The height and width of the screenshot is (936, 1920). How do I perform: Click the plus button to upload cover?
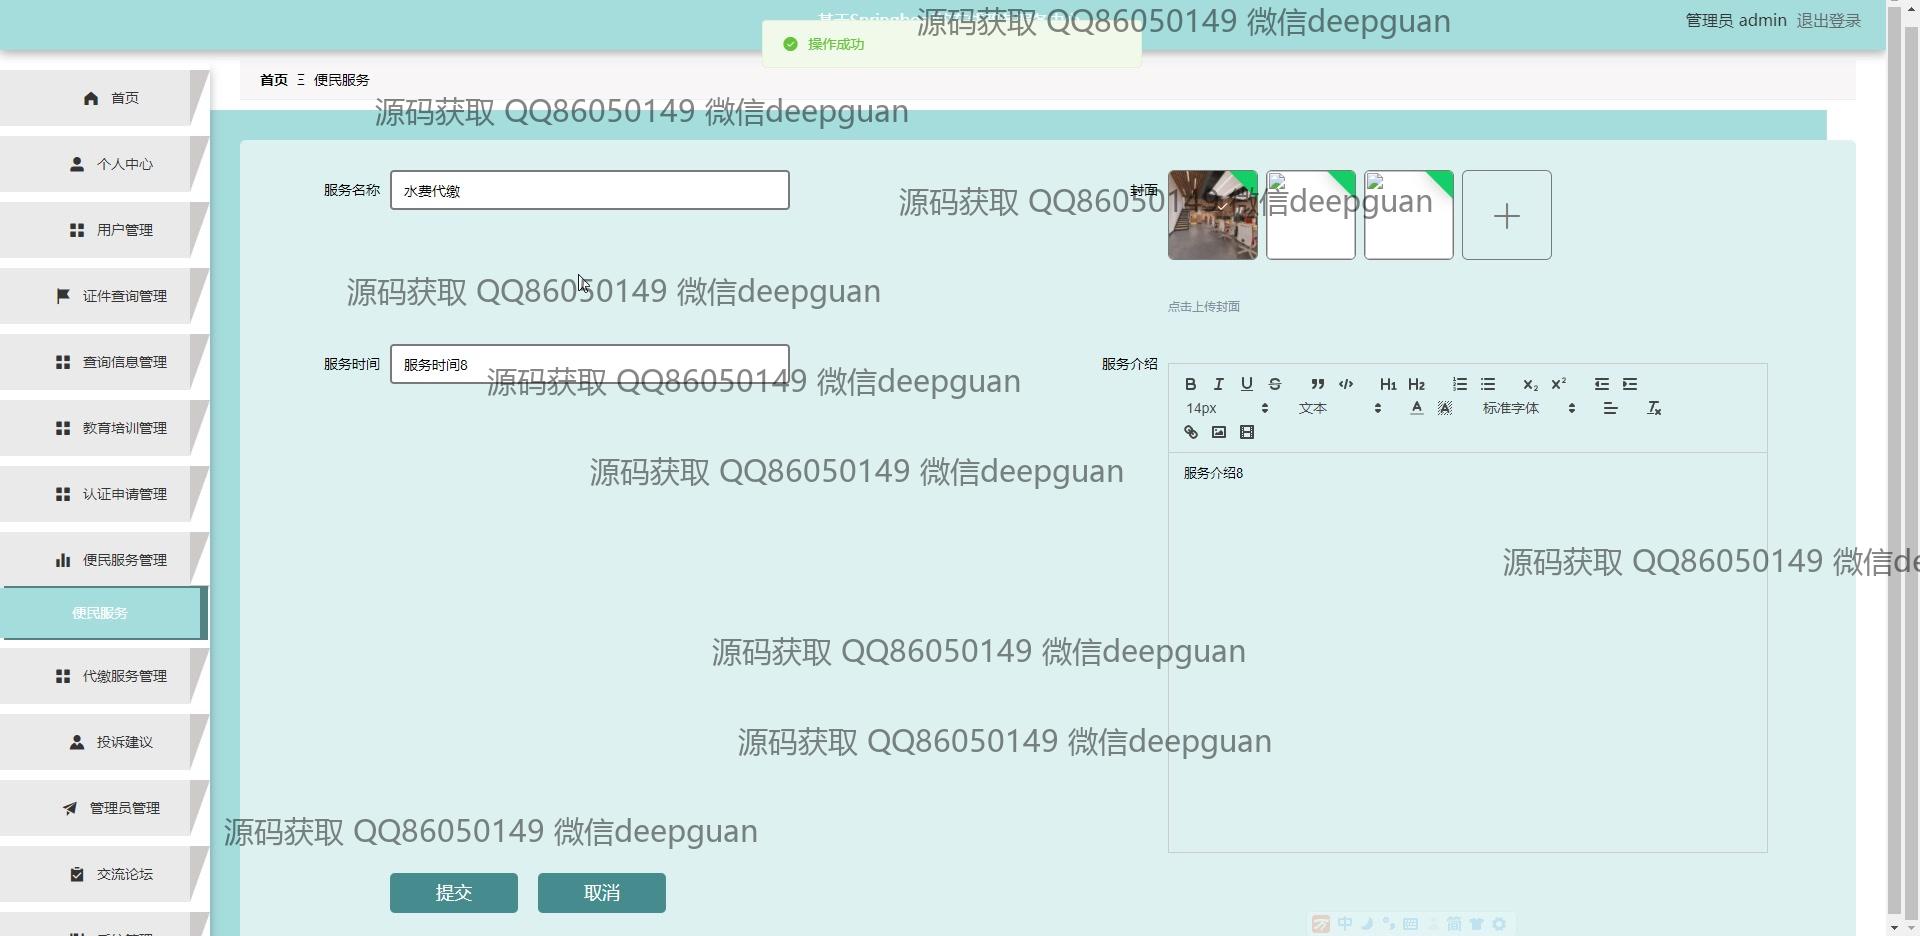(x=1507, y=215)
